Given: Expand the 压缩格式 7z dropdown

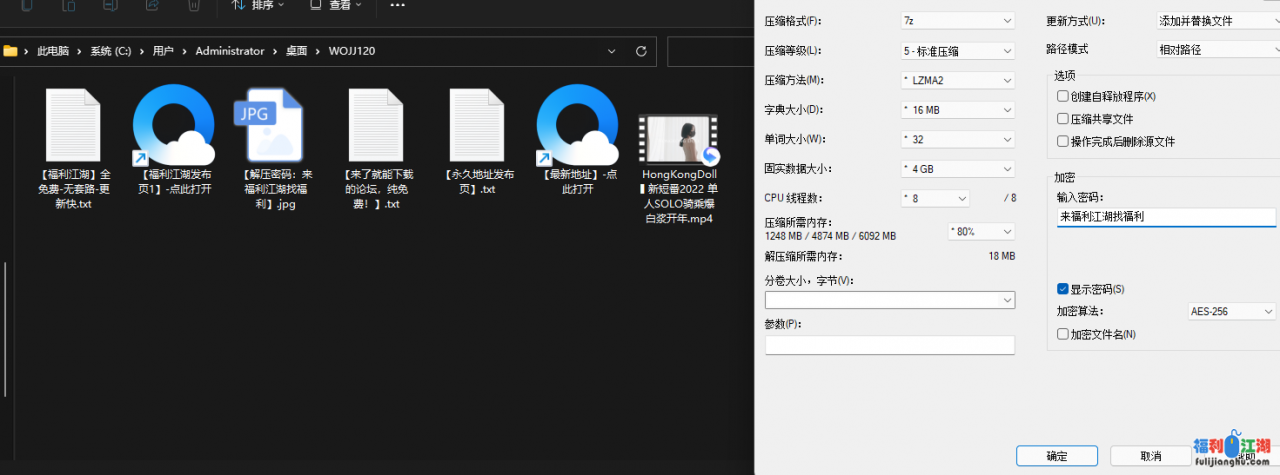Looking at the screenshot, I should (x=957, y=21).
